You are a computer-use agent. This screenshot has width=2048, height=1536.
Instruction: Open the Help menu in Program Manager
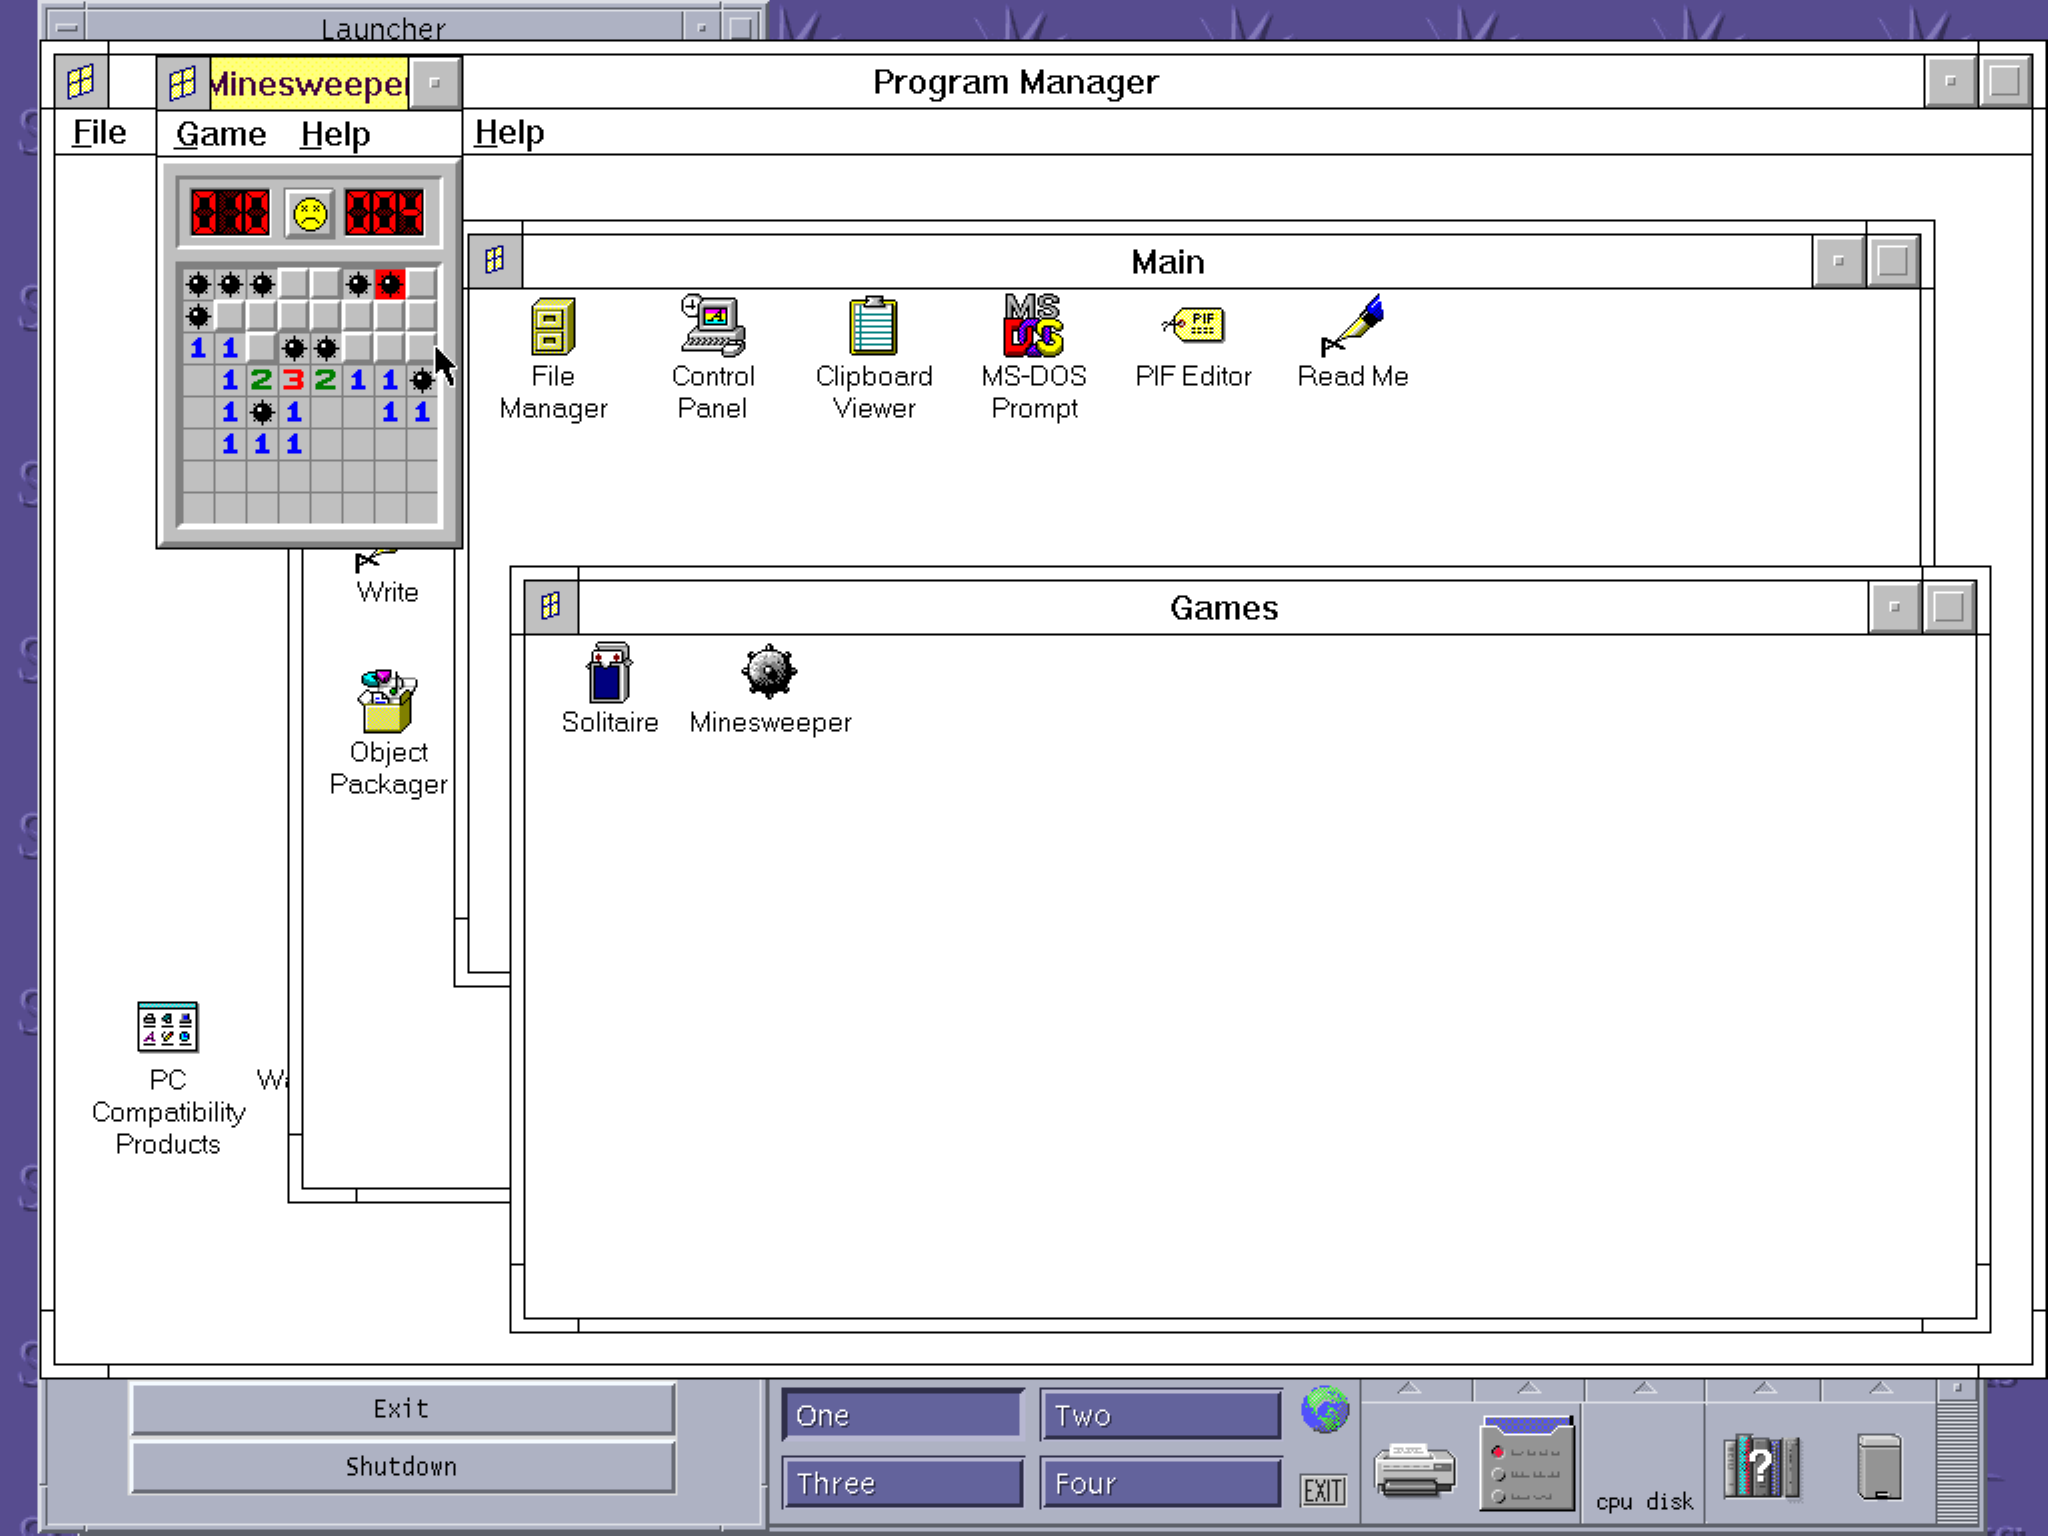tap(509, 132)
